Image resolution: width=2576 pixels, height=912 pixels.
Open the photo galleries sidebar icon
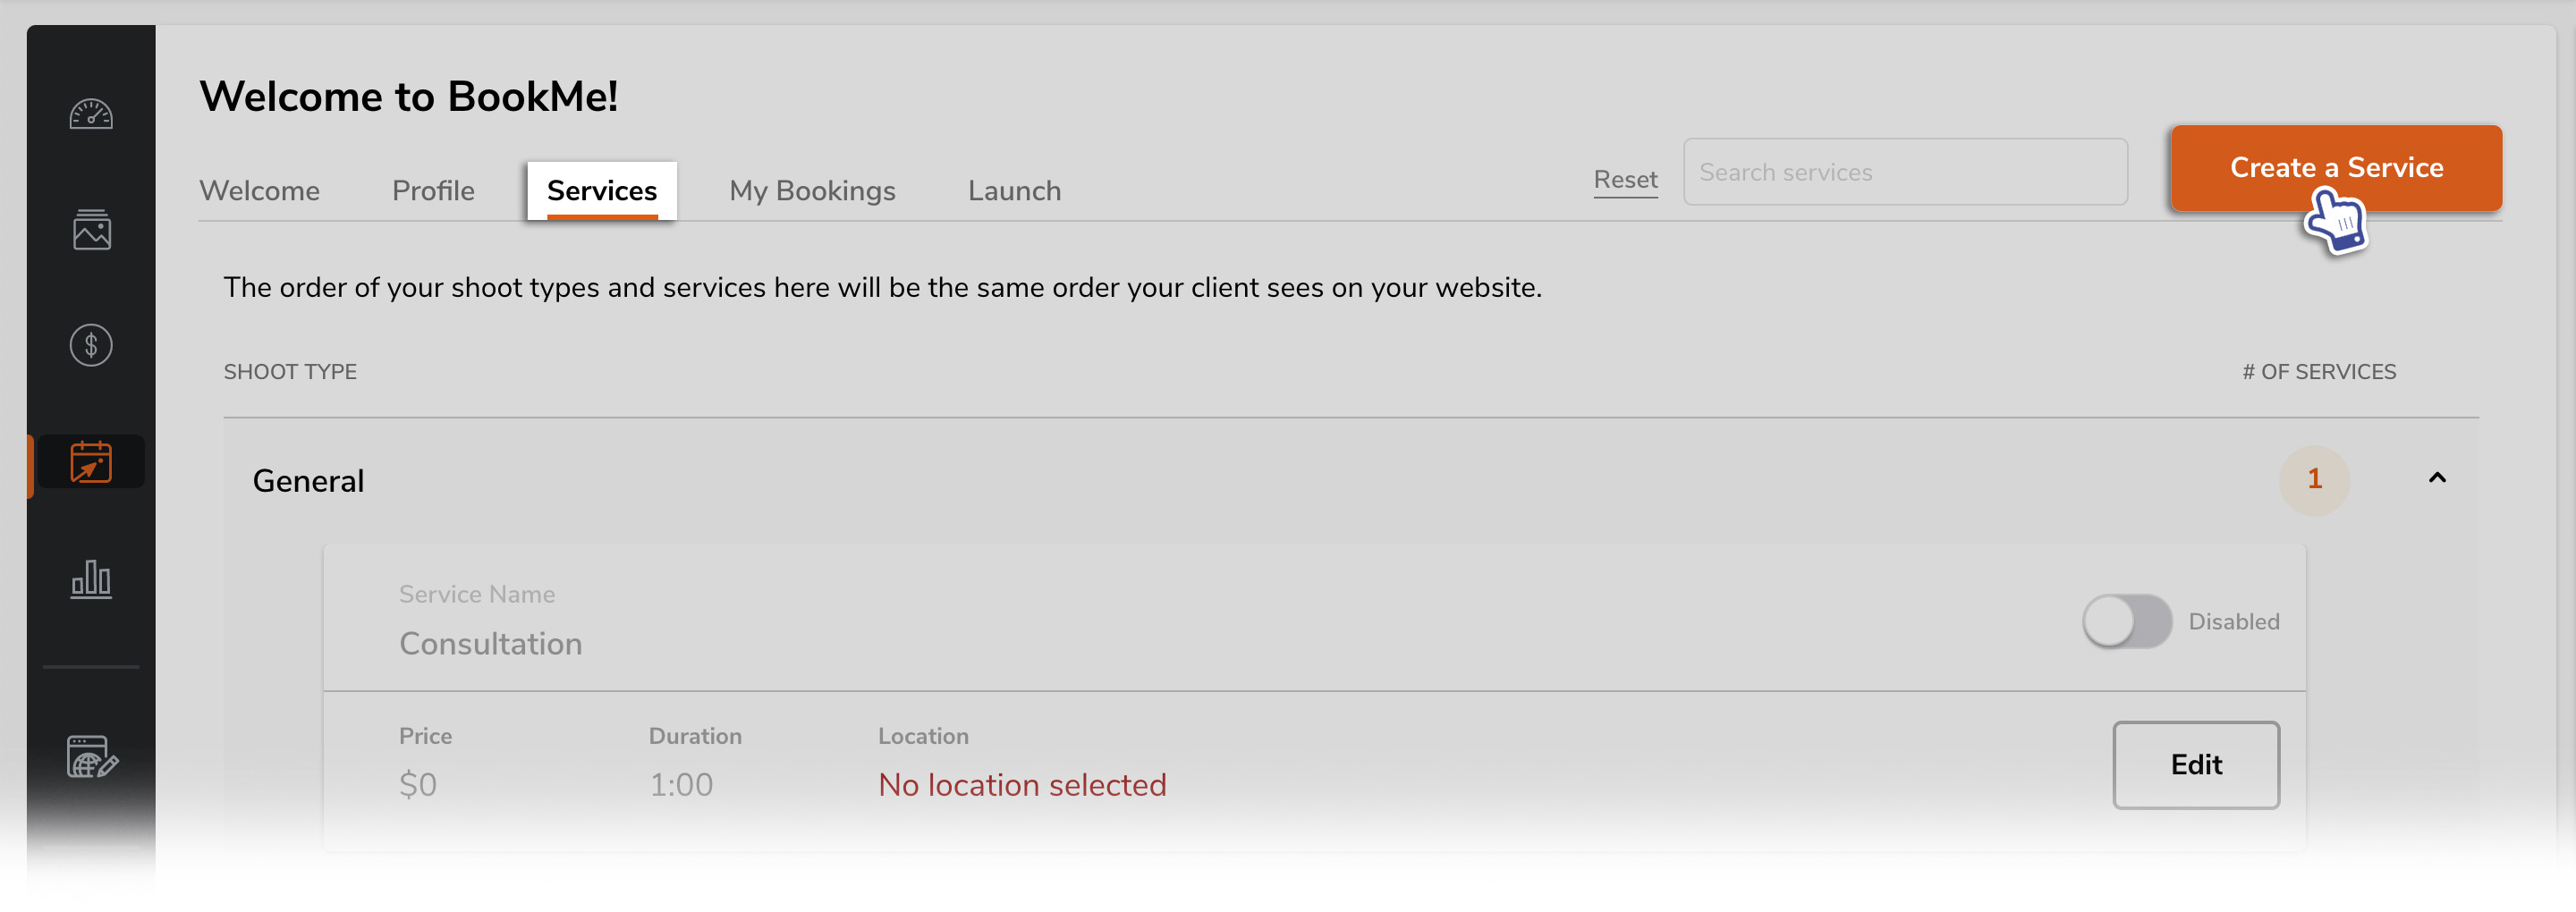[x=91, y=230]
